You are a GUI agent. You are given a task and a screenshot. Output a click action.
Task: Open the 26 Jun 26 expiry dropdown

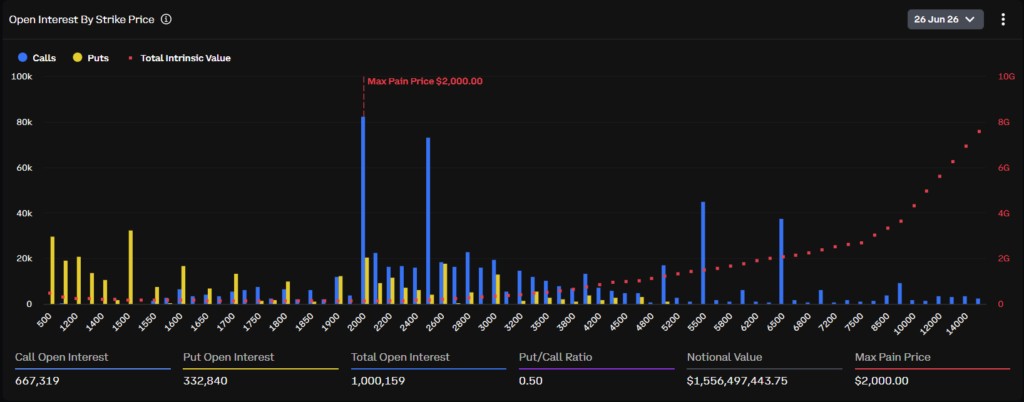(x=945, y=20)
